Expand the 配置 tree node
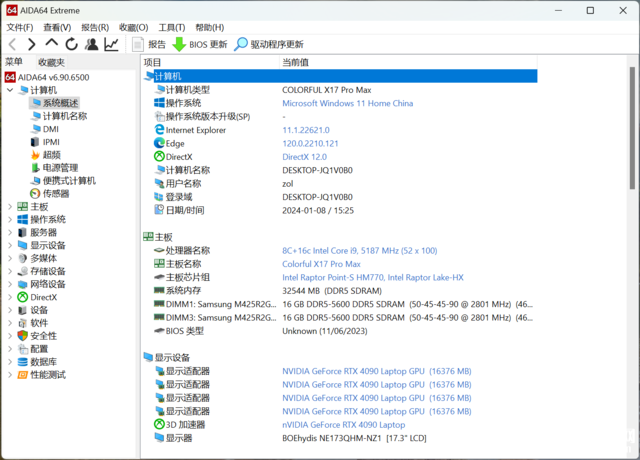Viewport: 640px width, 460px height. pos(10,349)
